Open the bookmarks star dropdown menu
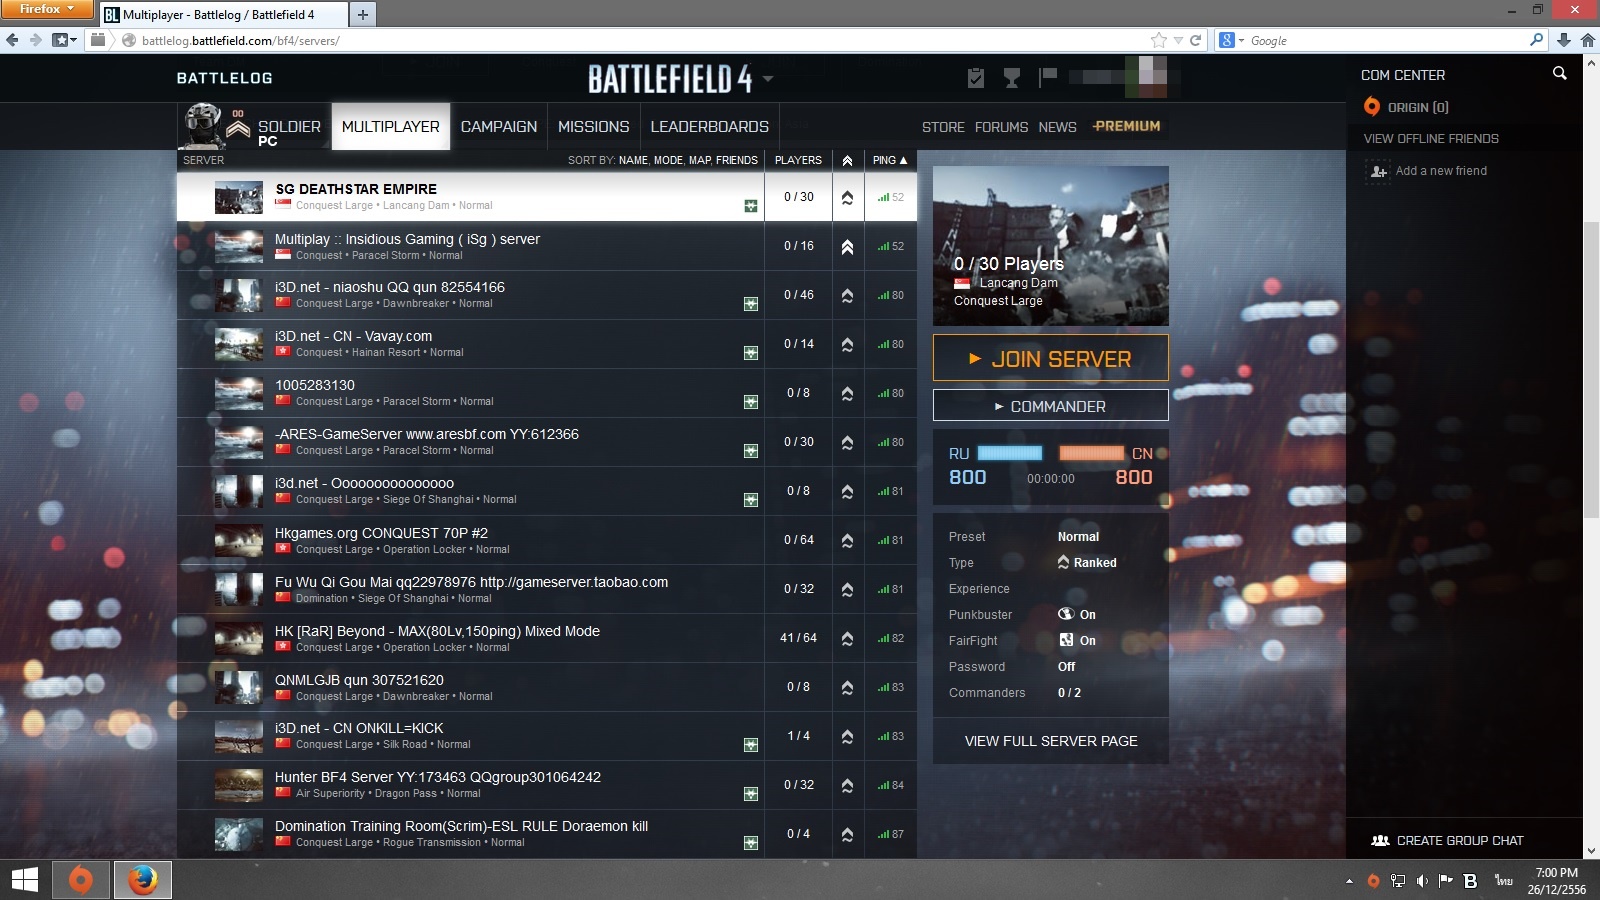 coord(64,40)
